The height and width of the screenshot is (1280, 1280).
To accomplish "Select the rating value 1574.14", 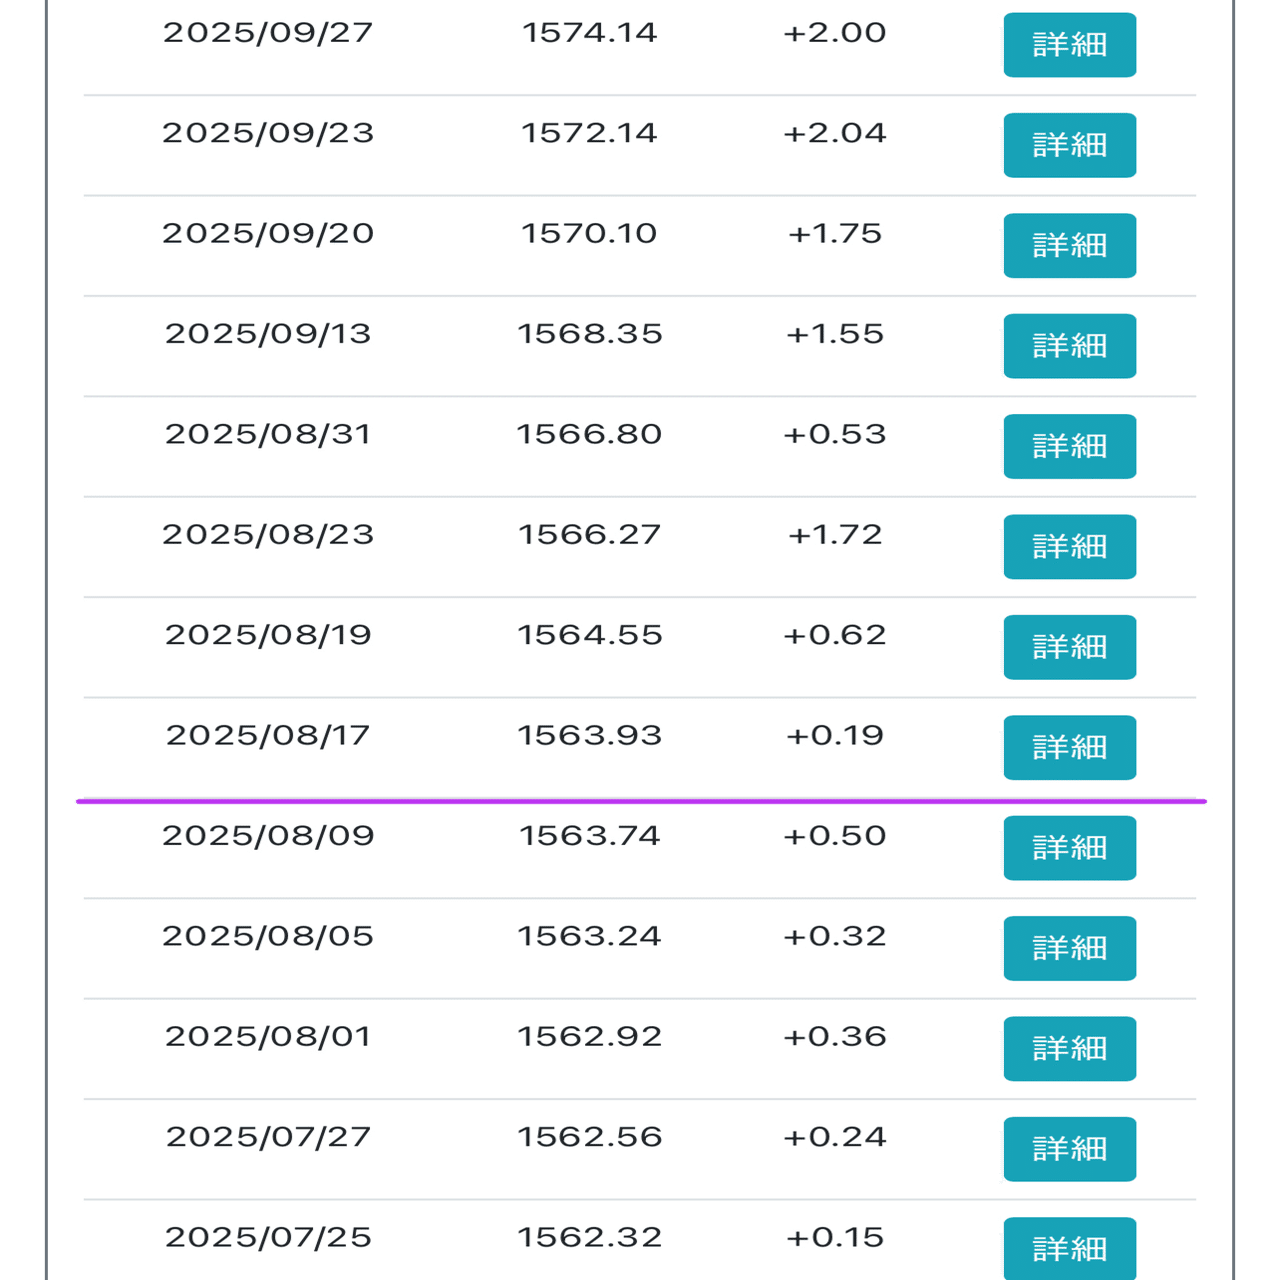I will pyautogui.click(x=589, y=33).
